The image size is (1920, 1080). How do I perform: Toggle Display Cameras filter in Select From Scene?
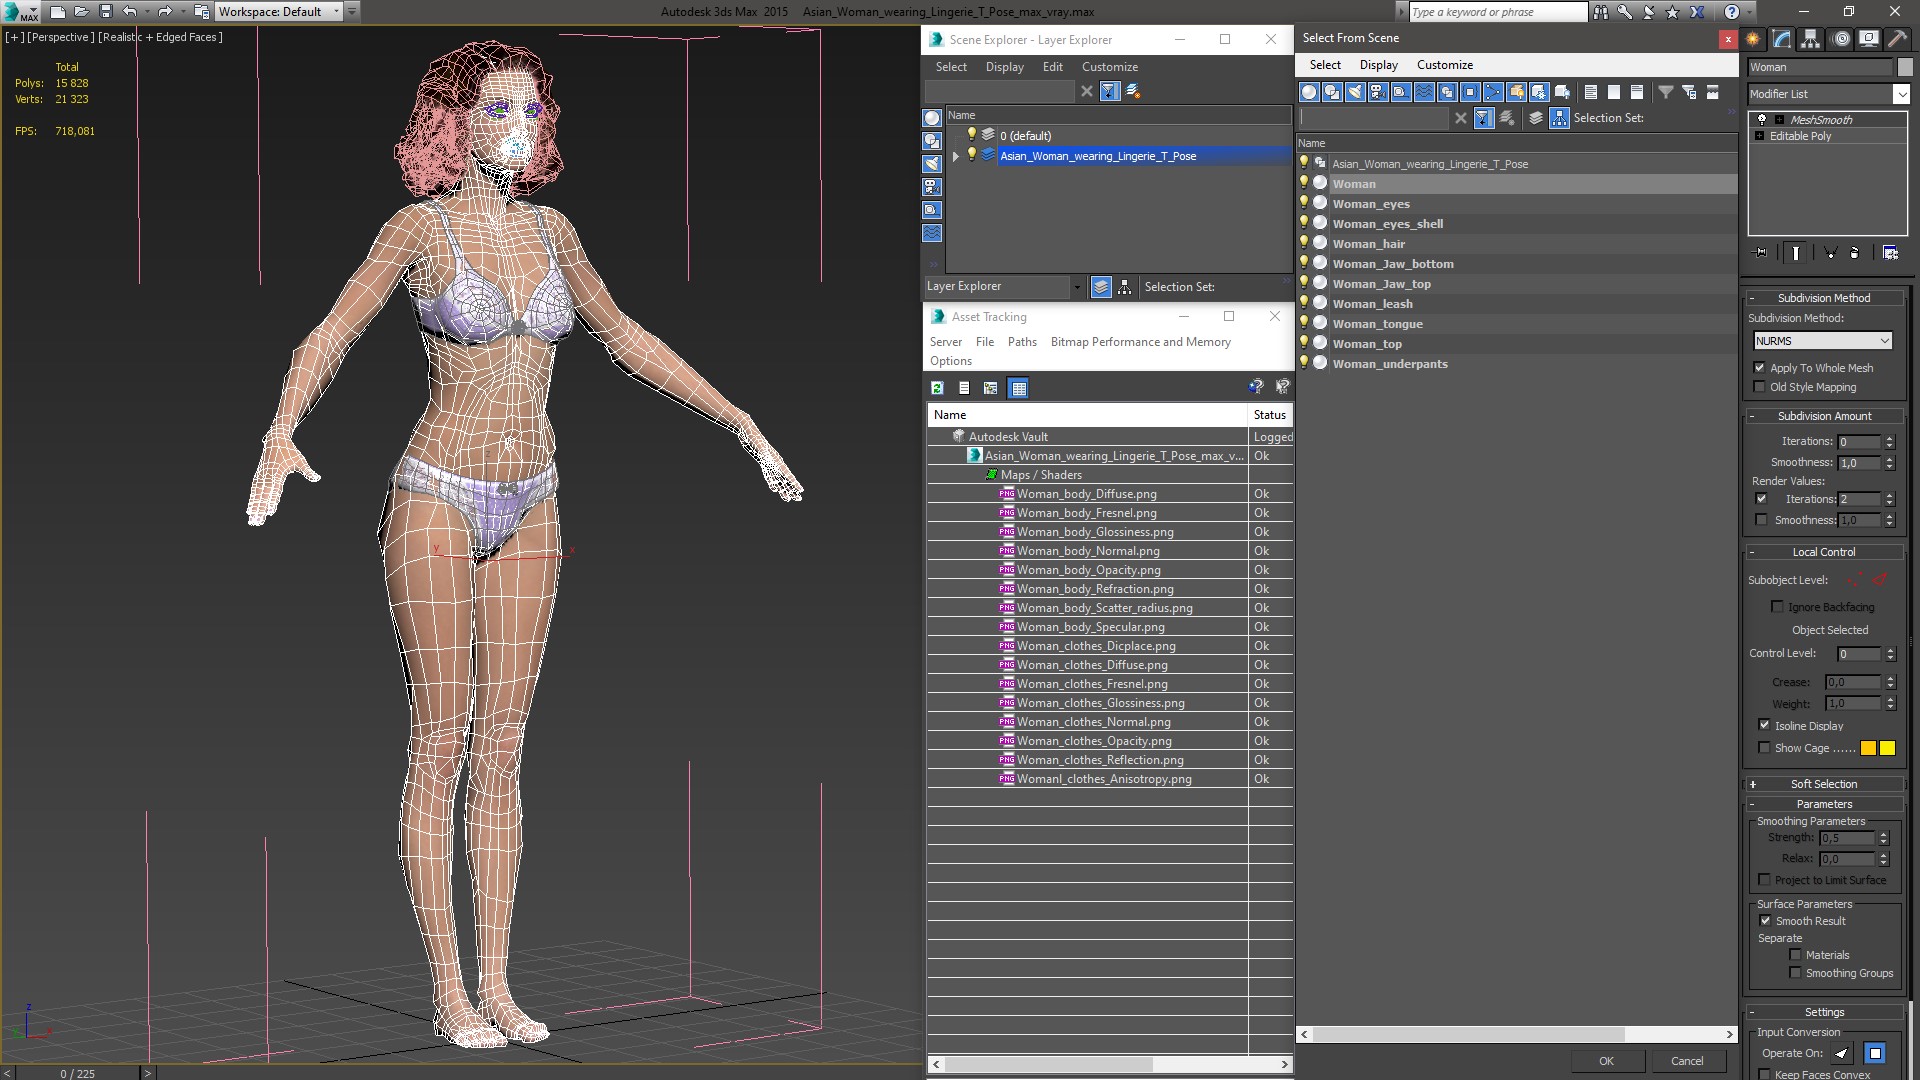tap(1378, 92)
